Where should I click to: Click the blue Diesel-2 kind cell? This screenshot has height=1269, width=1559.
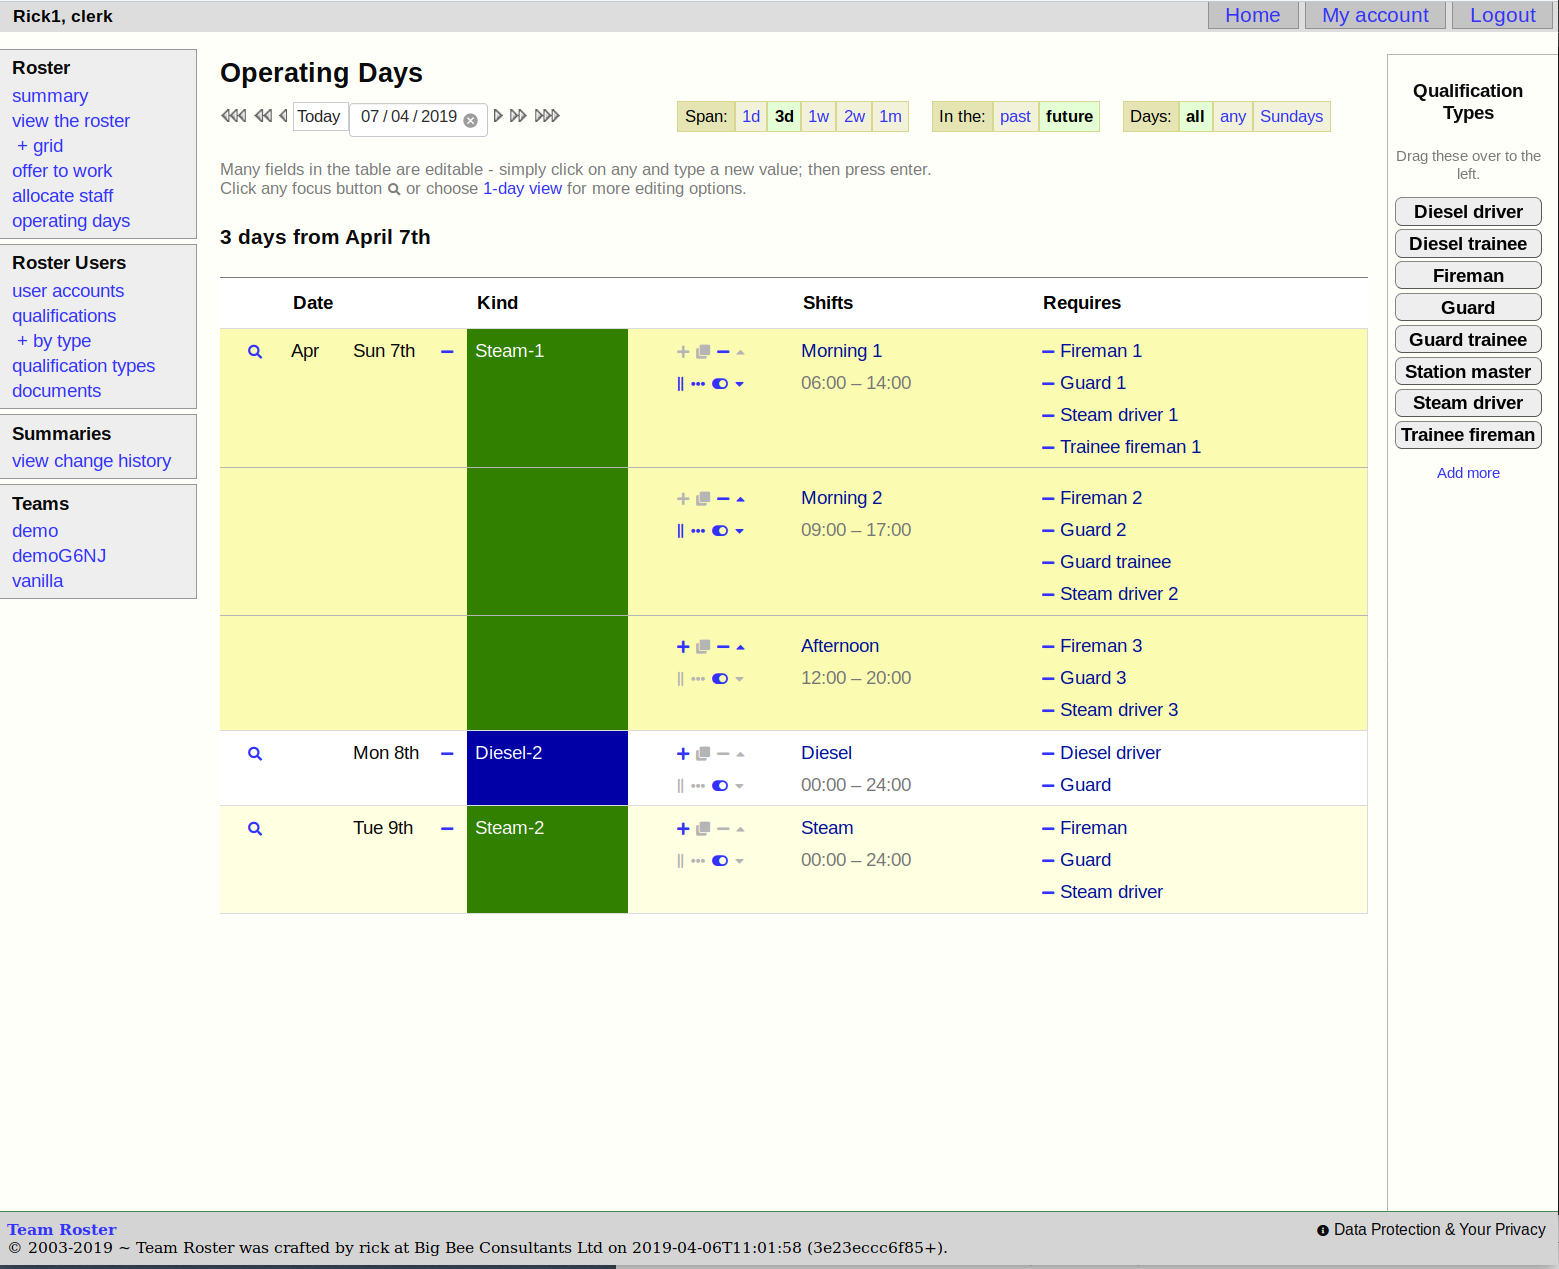pyautogui.click(x=547, y=768)
